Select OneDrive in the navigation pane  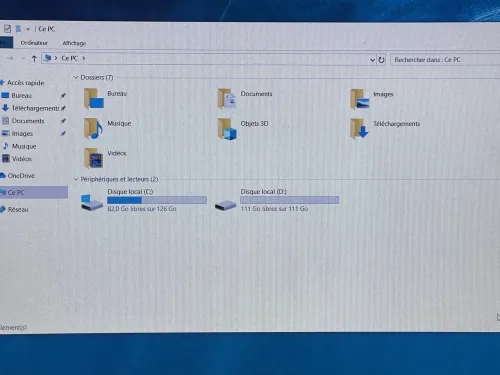(x=21, y=175)
